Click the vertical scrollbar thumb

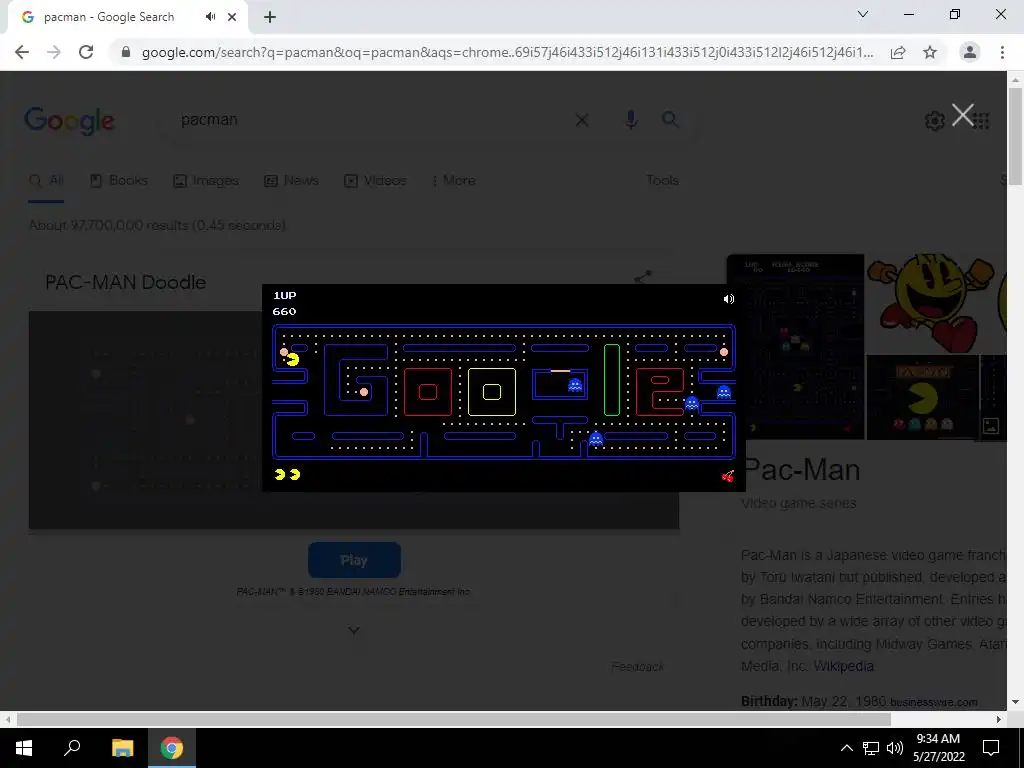point(1015,137)
